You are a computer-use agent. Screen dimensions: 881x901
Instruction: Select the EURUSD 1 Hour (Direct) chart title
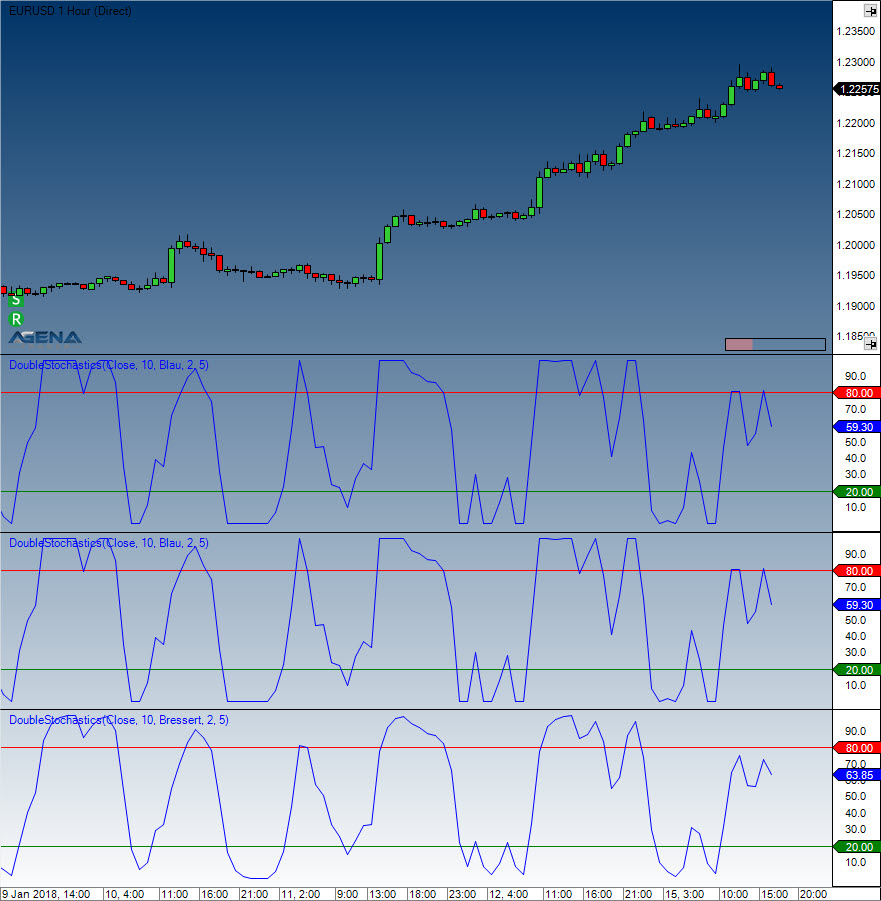(69, 11)
